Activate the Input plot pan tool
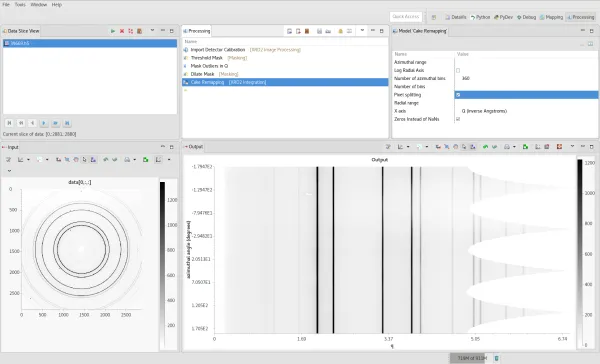Image resolution: width=600 pixels, height=364 pixels. click(76, 160)
